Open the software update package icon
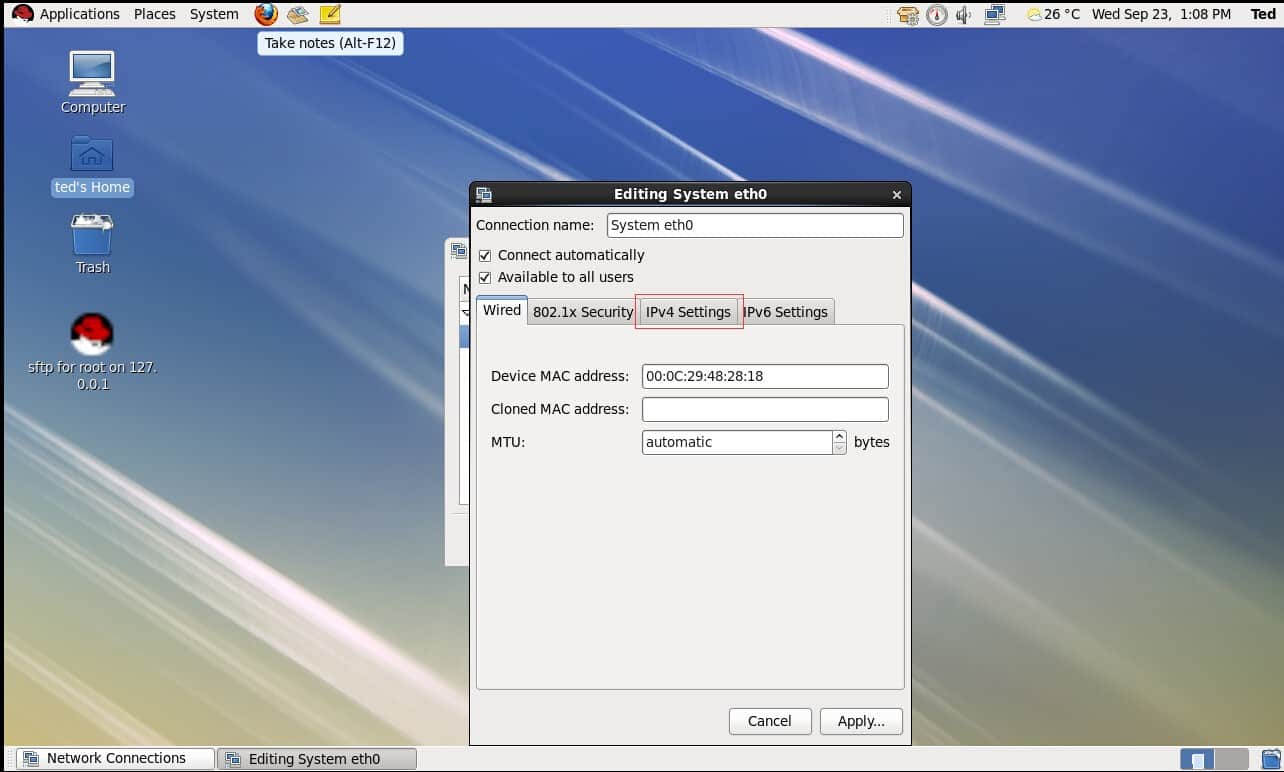1284x772 pixels. coord(908,14)
